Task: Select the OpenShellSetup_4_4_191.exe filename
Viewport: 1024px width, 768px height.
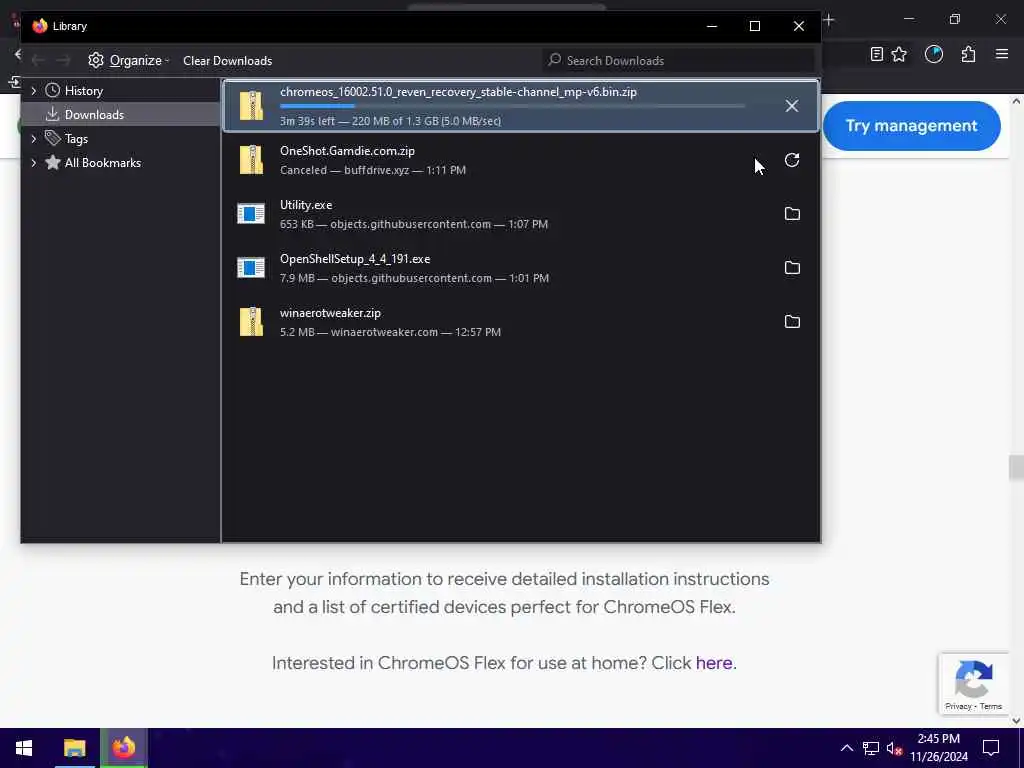Action: (355, 259)
